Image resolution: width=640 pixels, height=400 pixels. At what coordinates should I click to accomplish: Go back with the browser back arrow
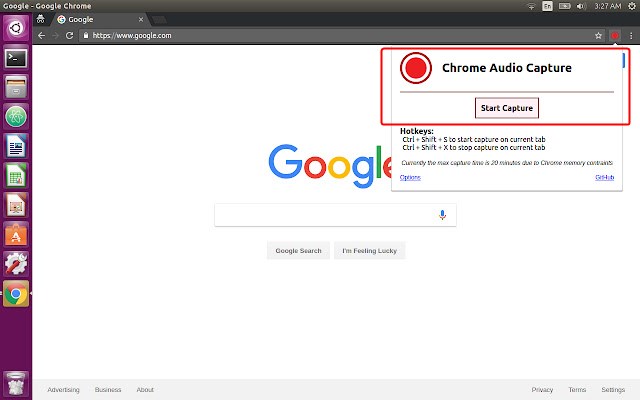41,36
